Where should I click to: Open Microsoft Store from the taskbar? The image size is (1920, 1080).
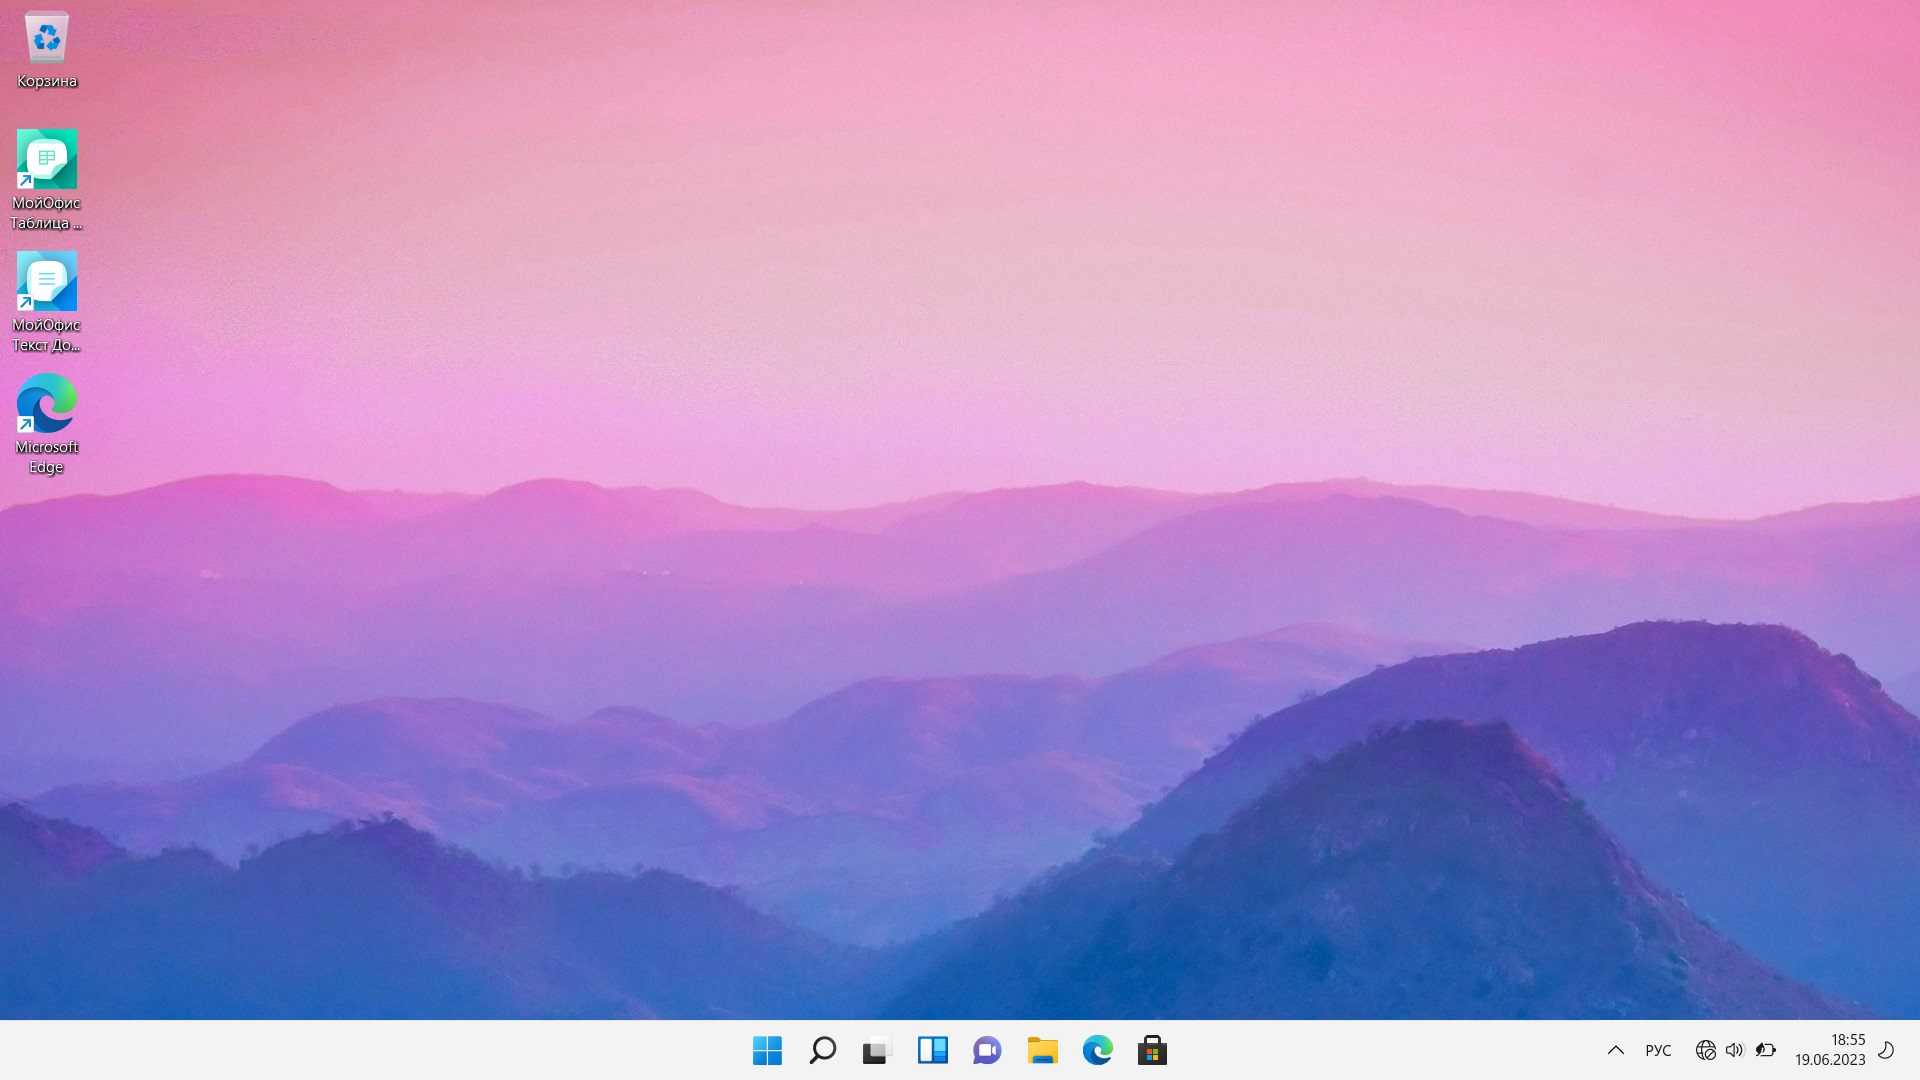point(1152,1050)
